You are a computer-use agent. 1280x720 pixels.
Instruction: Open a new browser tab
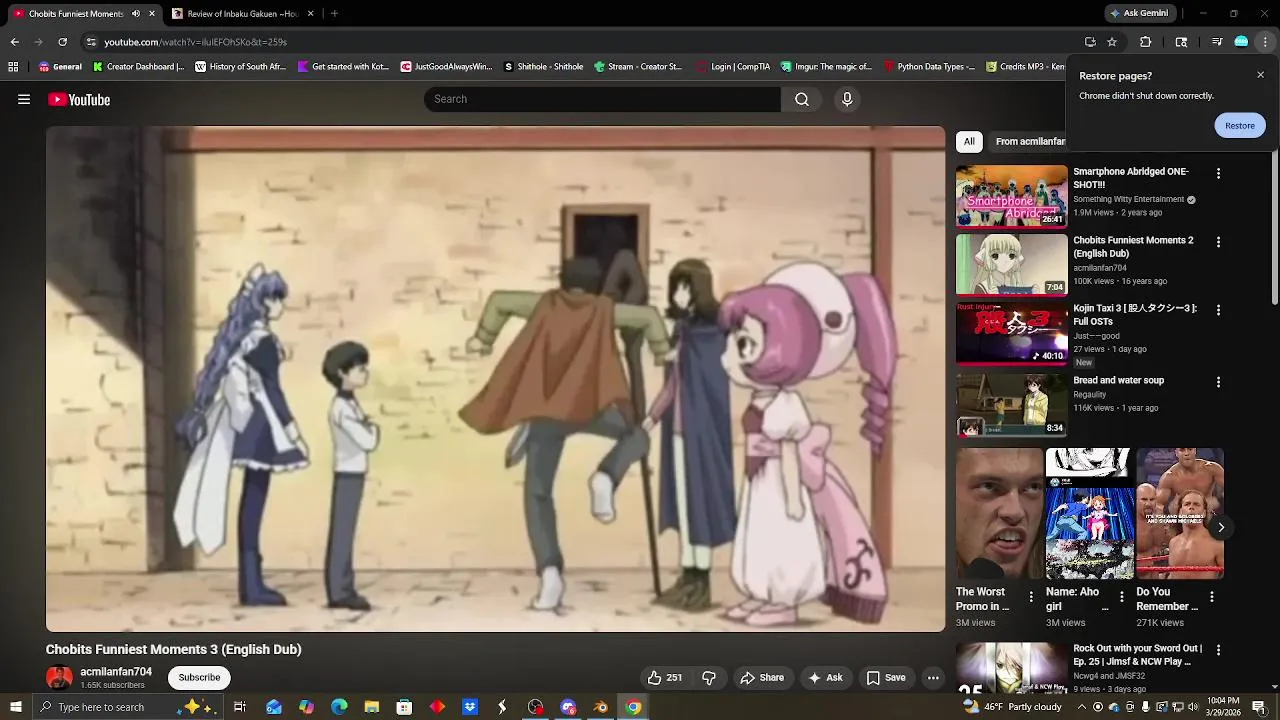point(334,13)
